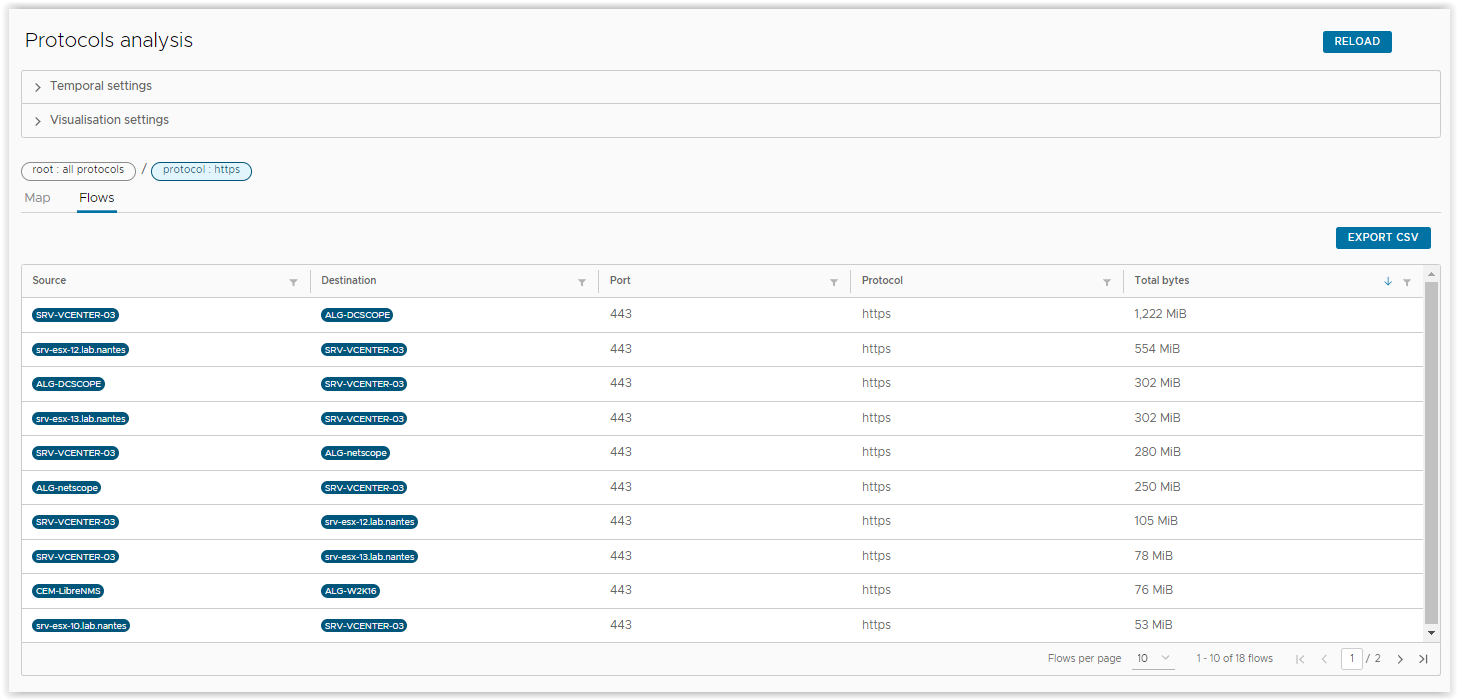Click the table vertical scrollbar thumb

[x=1431, y=453]
